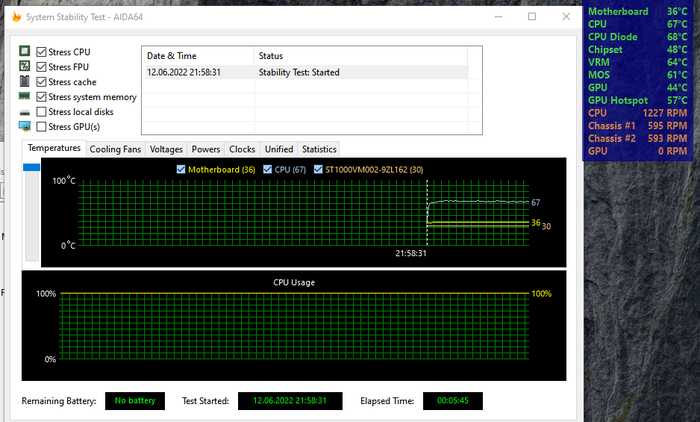Click the RAM module icon beside Stress system memory
Viewport: 700px width, 422px height.
[25, 96]
